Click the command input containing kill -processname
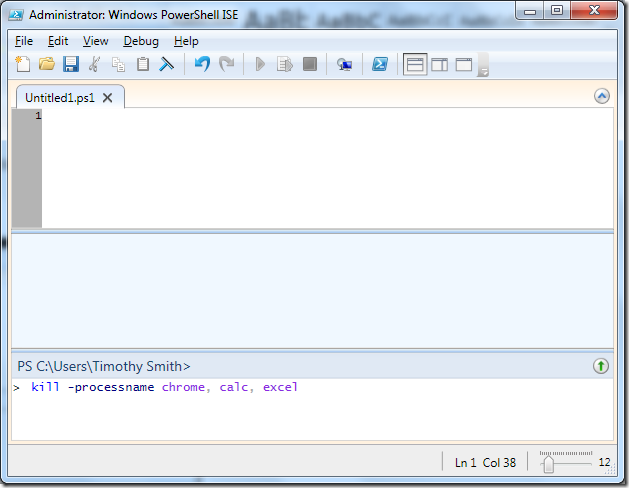The height and width of the screenshot is (488, 629). [312, 409]
